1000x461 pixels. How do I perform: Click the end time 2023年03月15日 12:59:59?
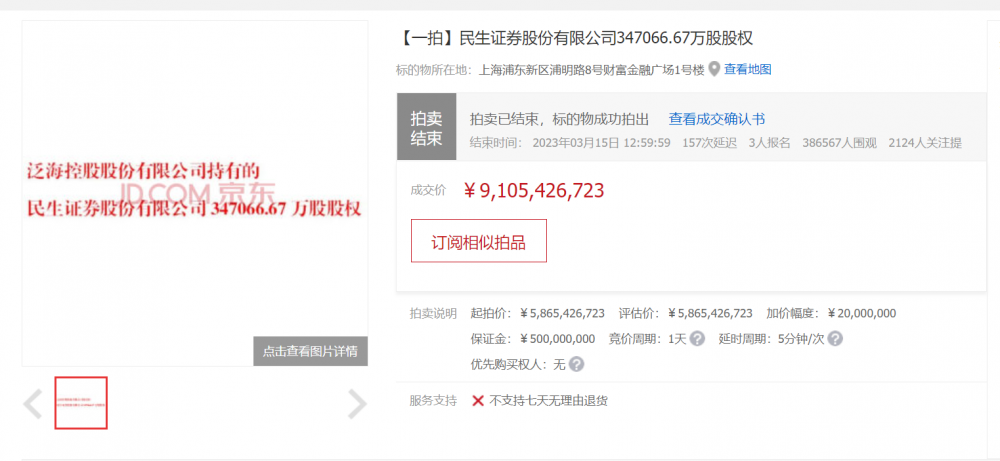(x=601, y=143)
